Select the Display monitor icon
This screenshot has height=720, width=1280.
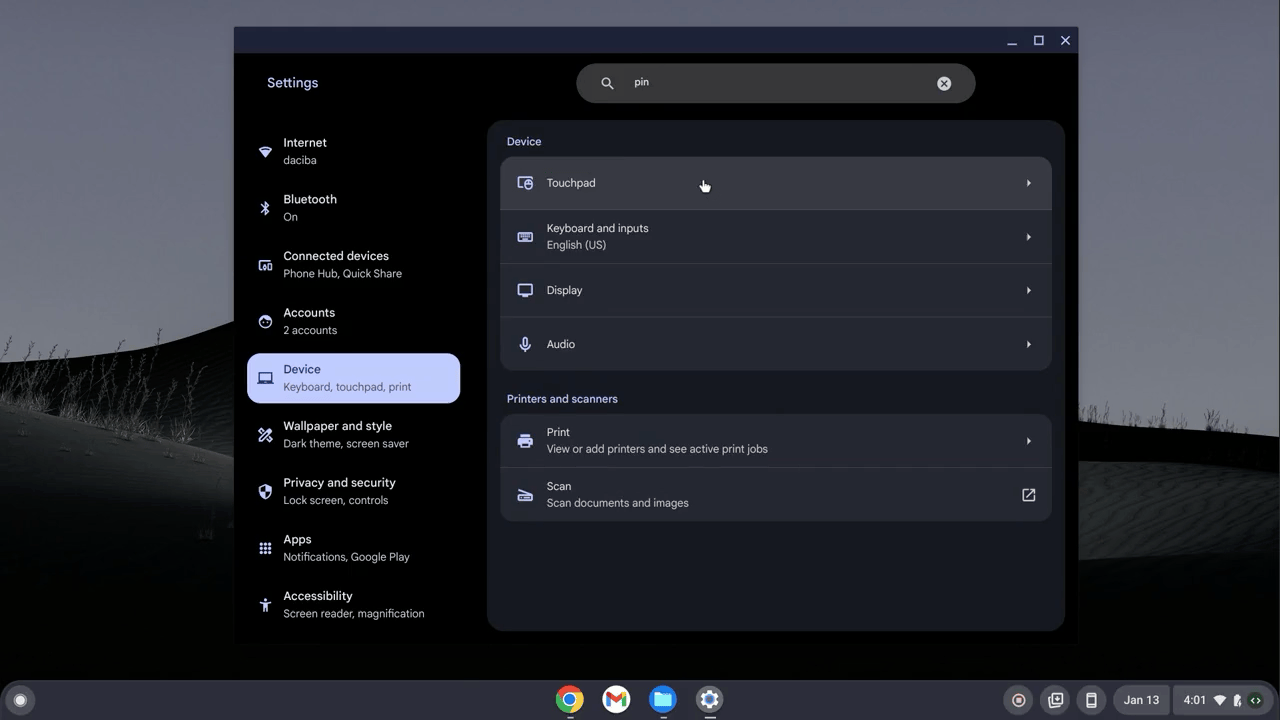coord(525,290)
